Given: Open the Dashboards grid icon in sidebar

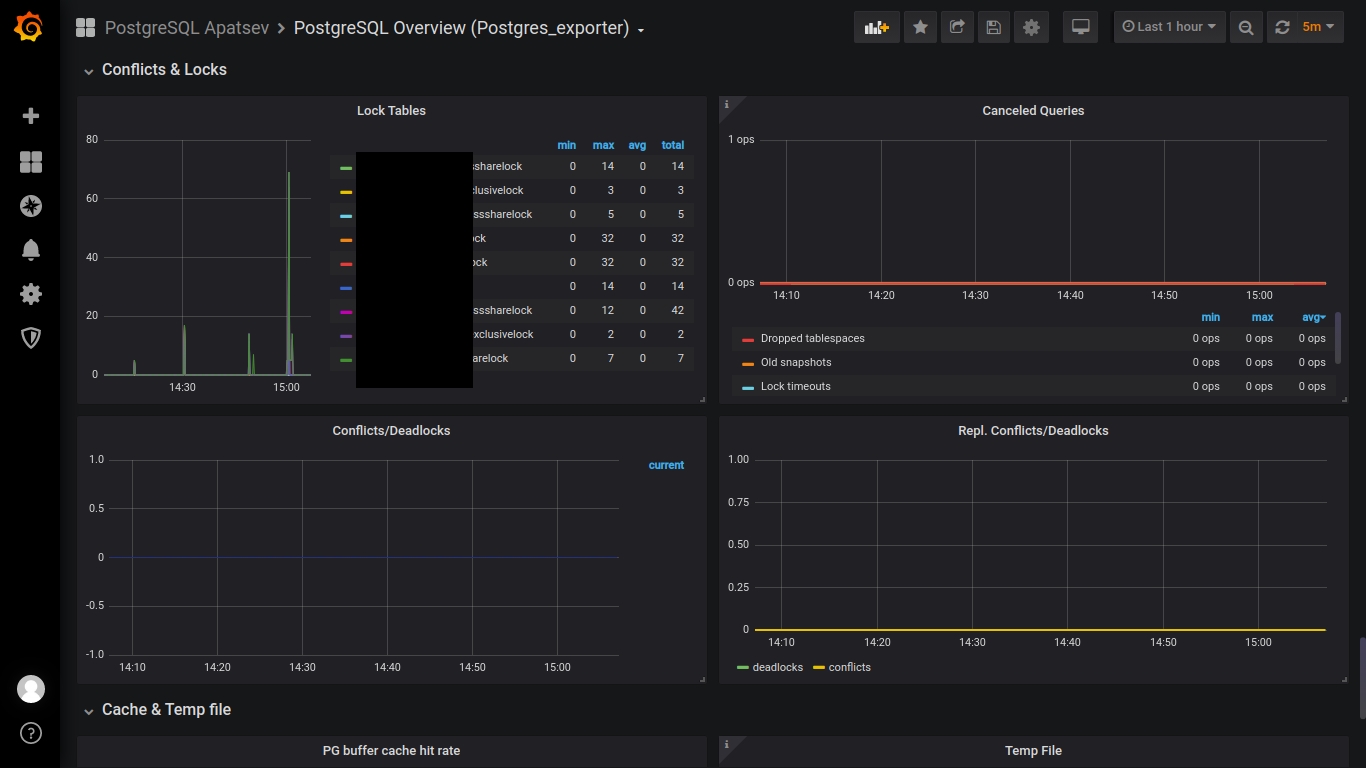Looking at the screenshot, I should [x=31, y=162].
